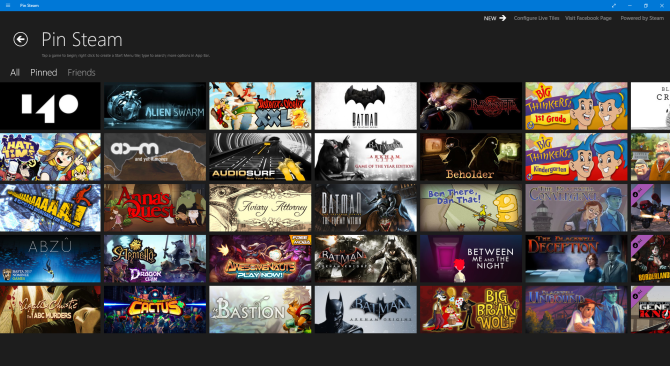The height and width of the screenshot is (366, 670).
Task: Click the Configure Live Tiles link
Action: (x=536, y=18)
